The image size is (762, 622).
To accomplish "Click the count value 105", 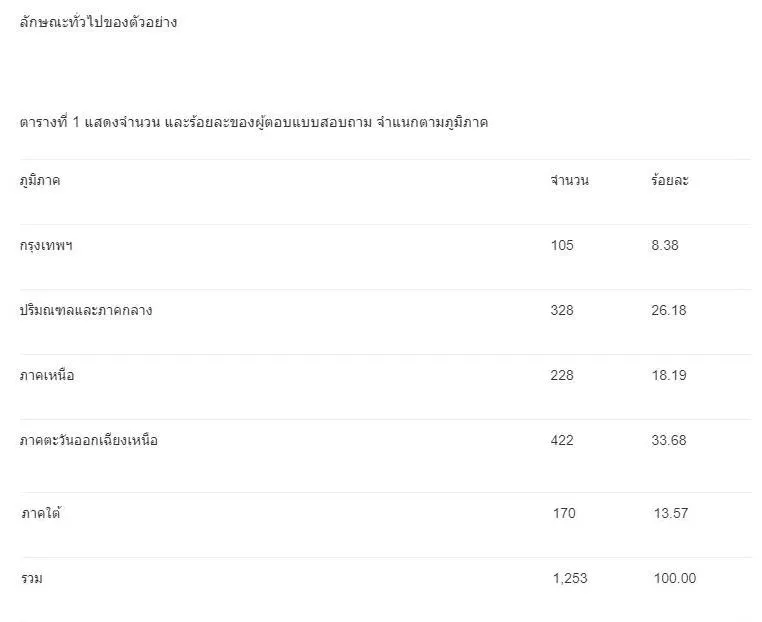I will [x=562, y=246].
